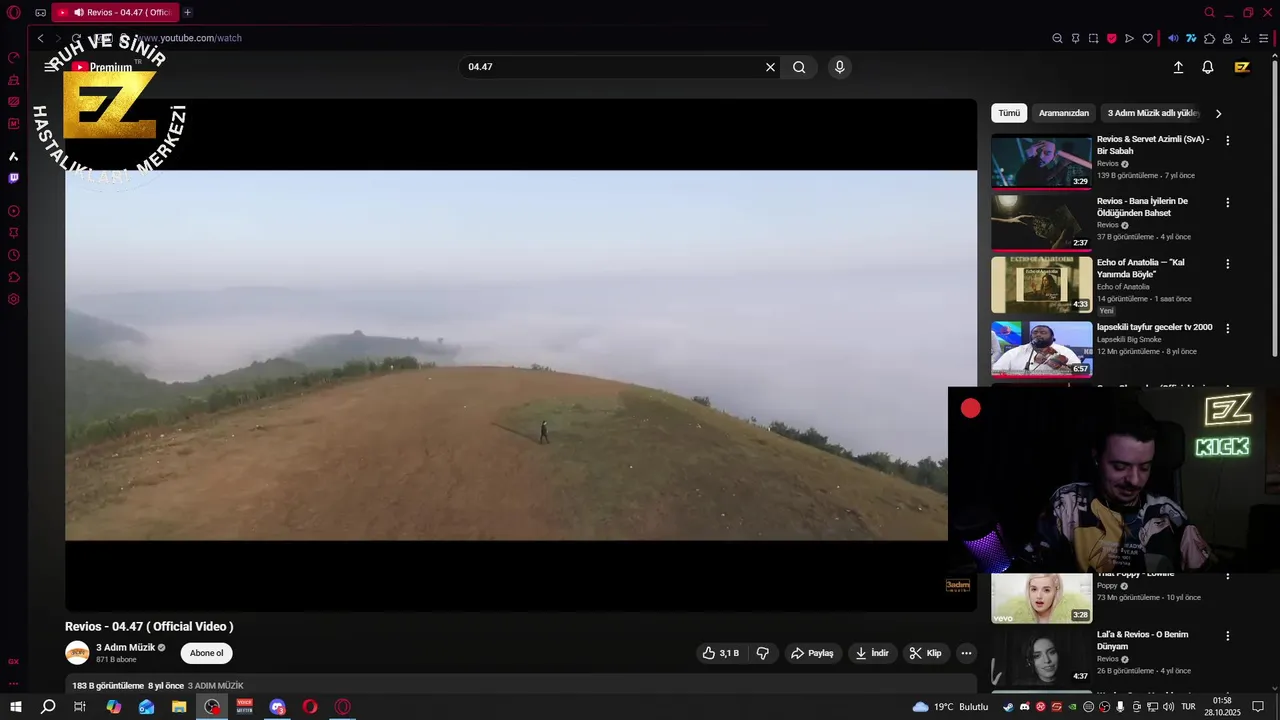
Task: Open Discord from the taskbar
Action: pyautogui.click(x=278, y=707)
